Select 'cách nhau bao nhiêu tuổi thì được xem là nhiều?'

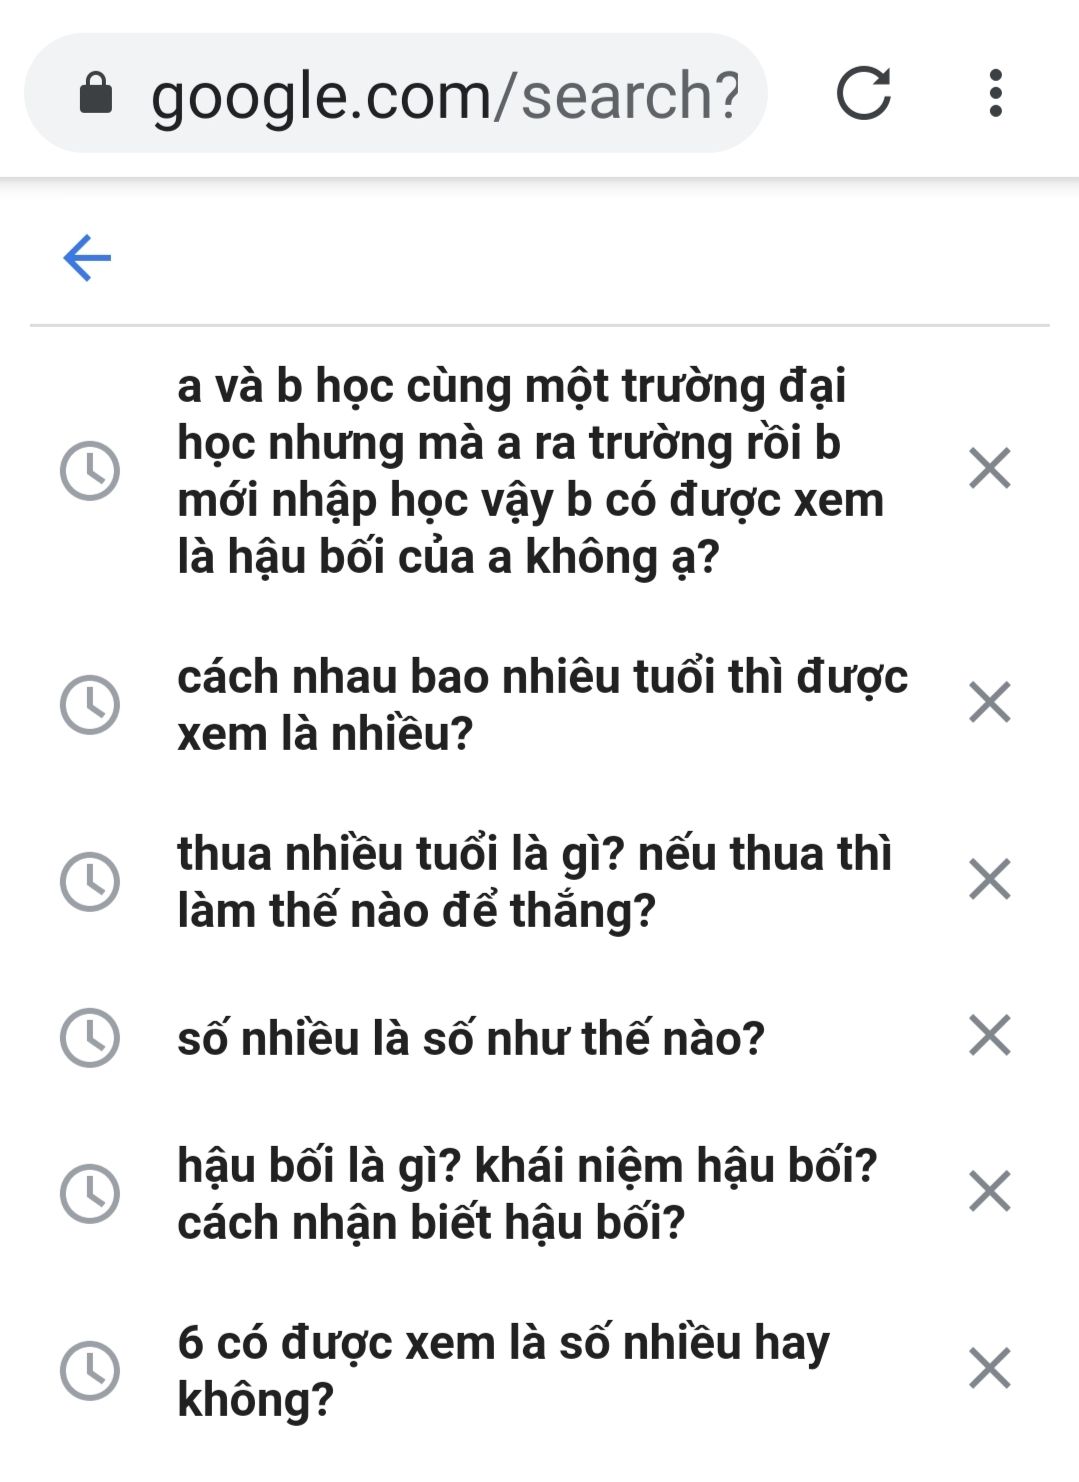[542, 704]
